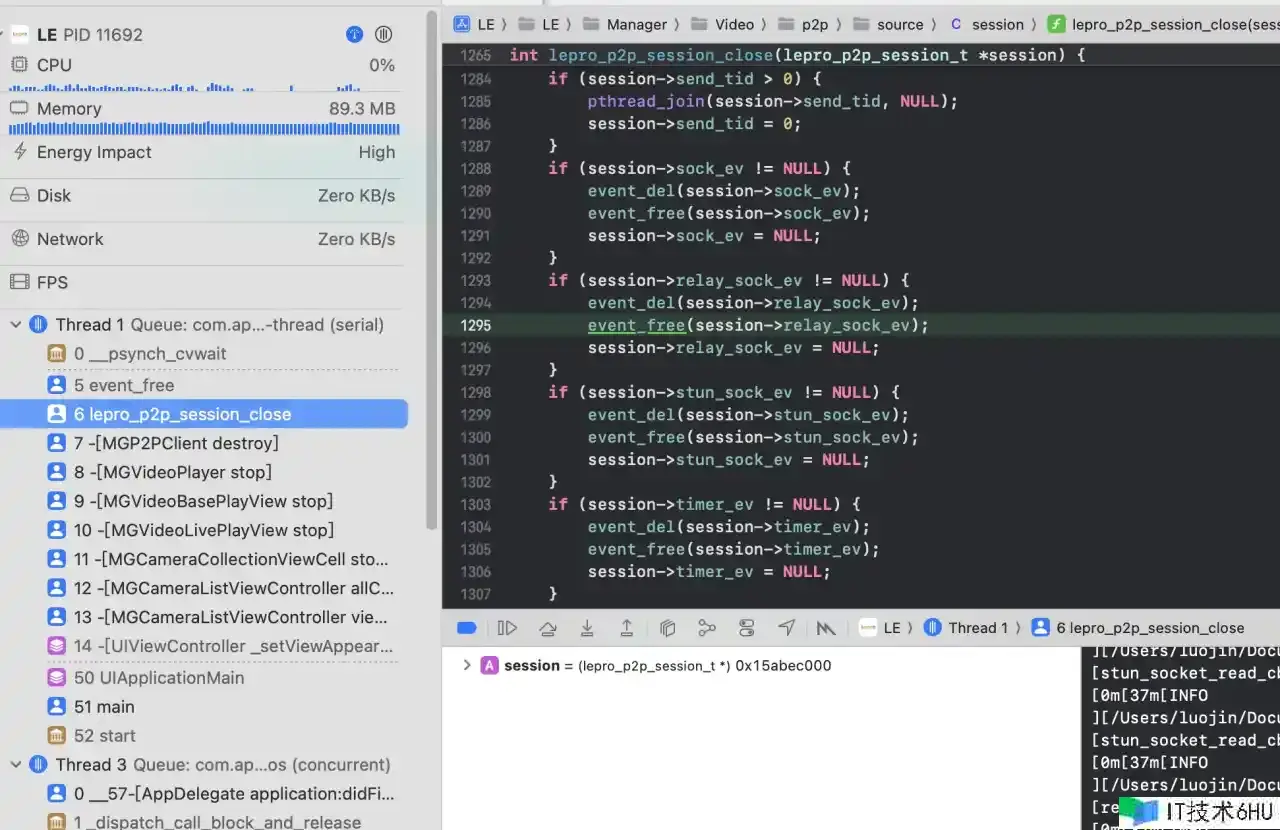Click Simulate Location arrow icon
Image resolution: width=1280 pixels, height=830 pixels.
tap(787, 628)
